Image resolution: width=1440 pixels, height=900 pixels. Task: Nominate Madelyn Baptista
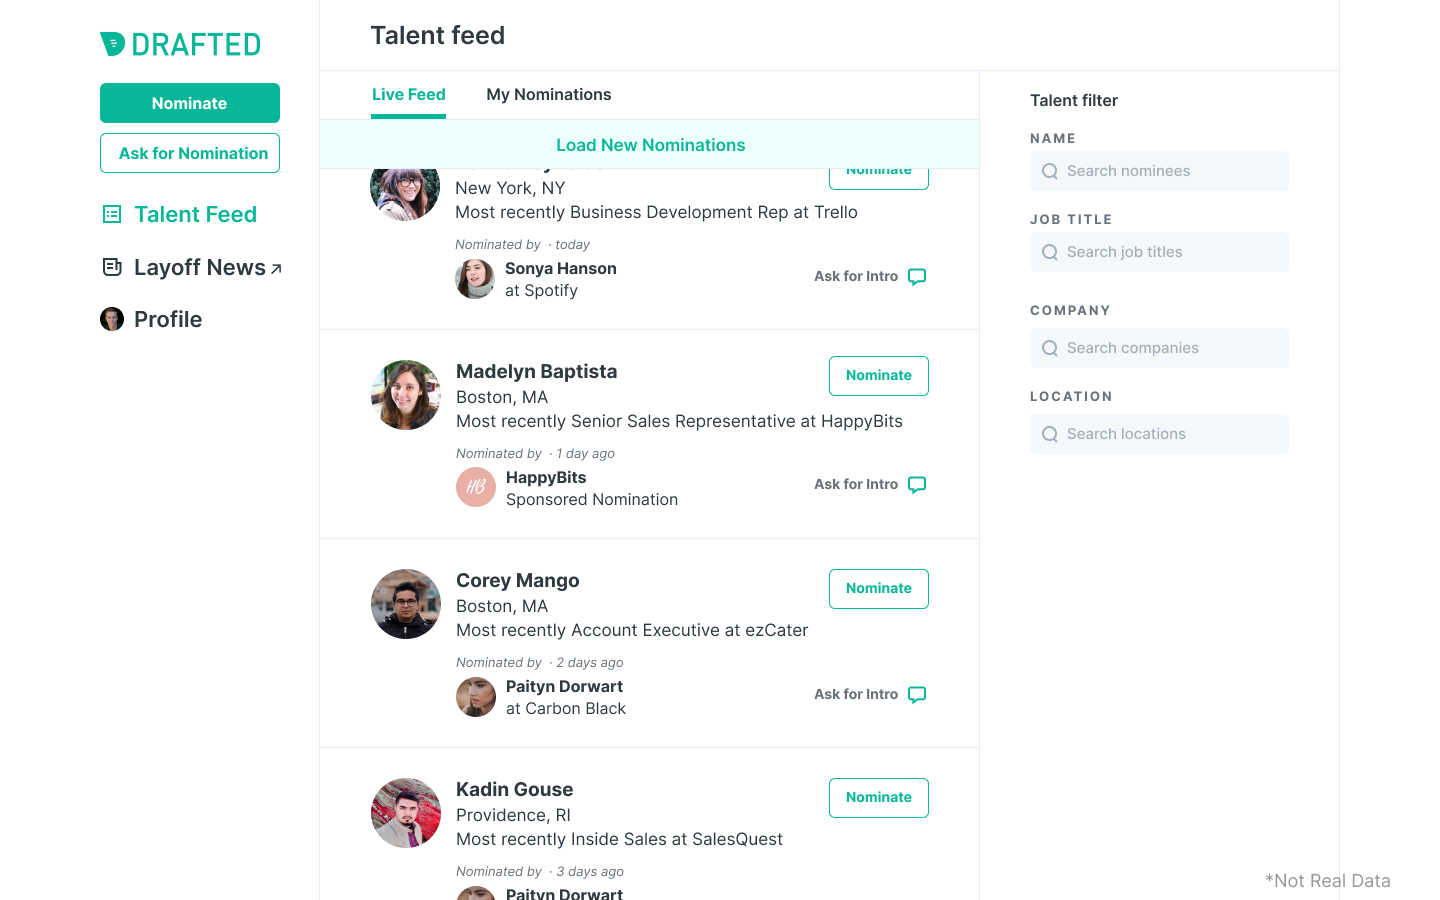tap(878, 376)
